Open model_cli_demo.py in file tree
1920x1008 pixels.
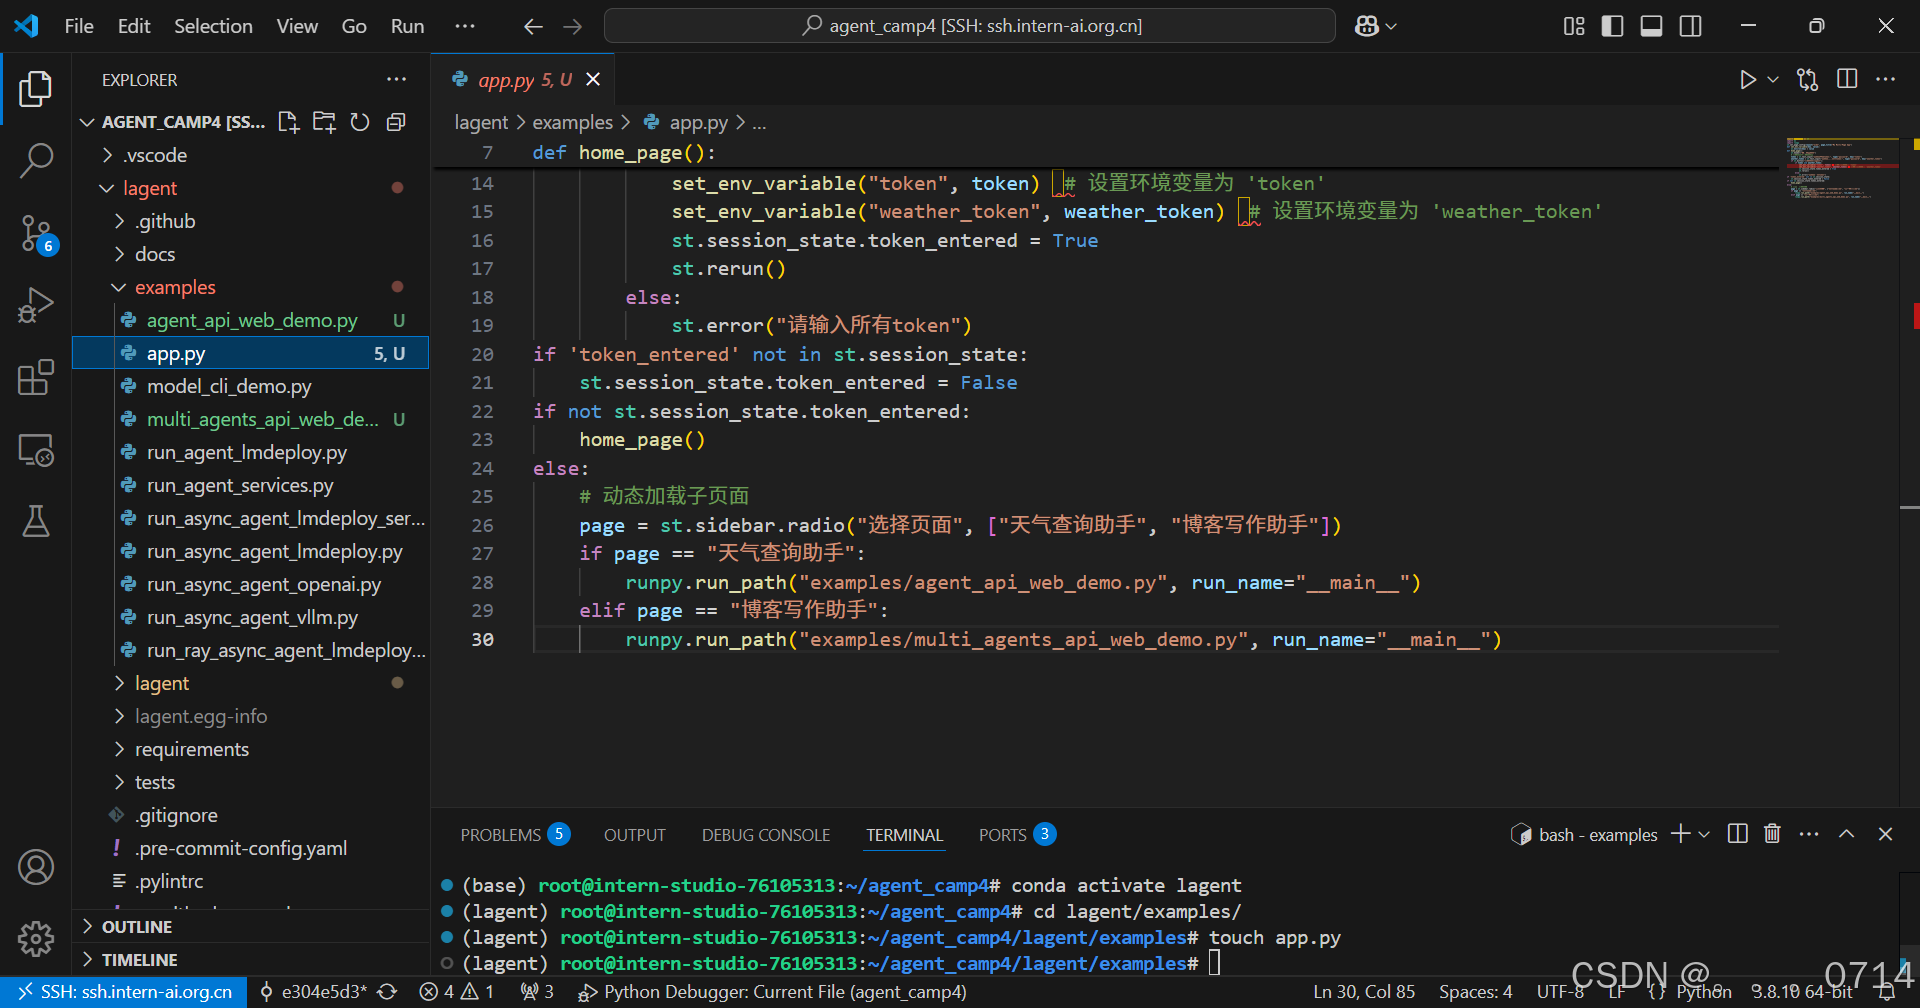click(x=251, y=386)
